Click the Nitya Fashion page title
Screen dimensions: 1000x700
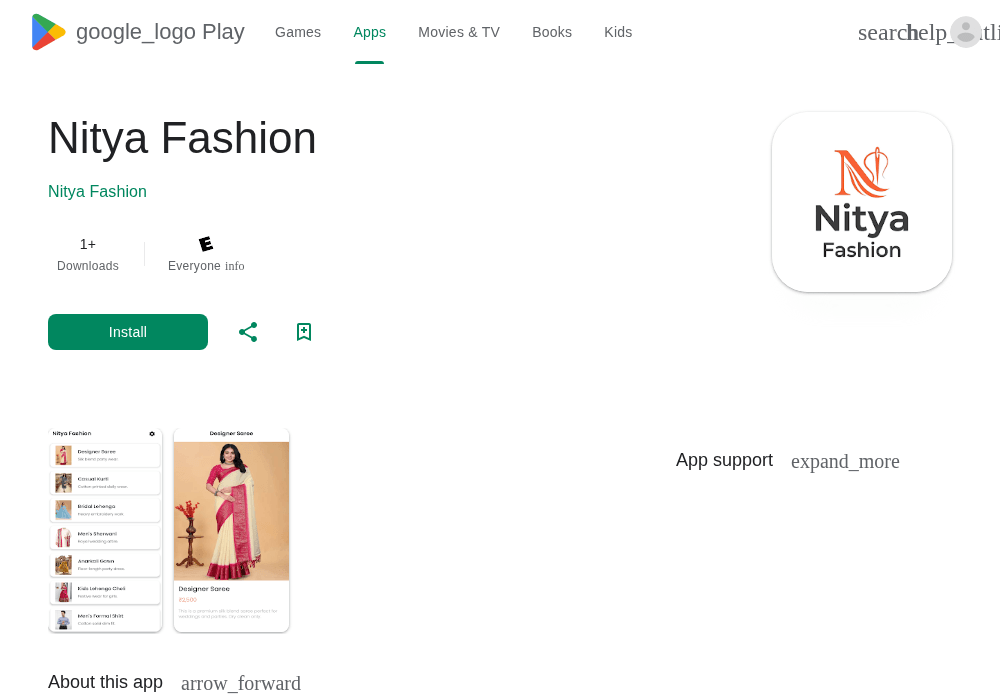coord(182,138)
